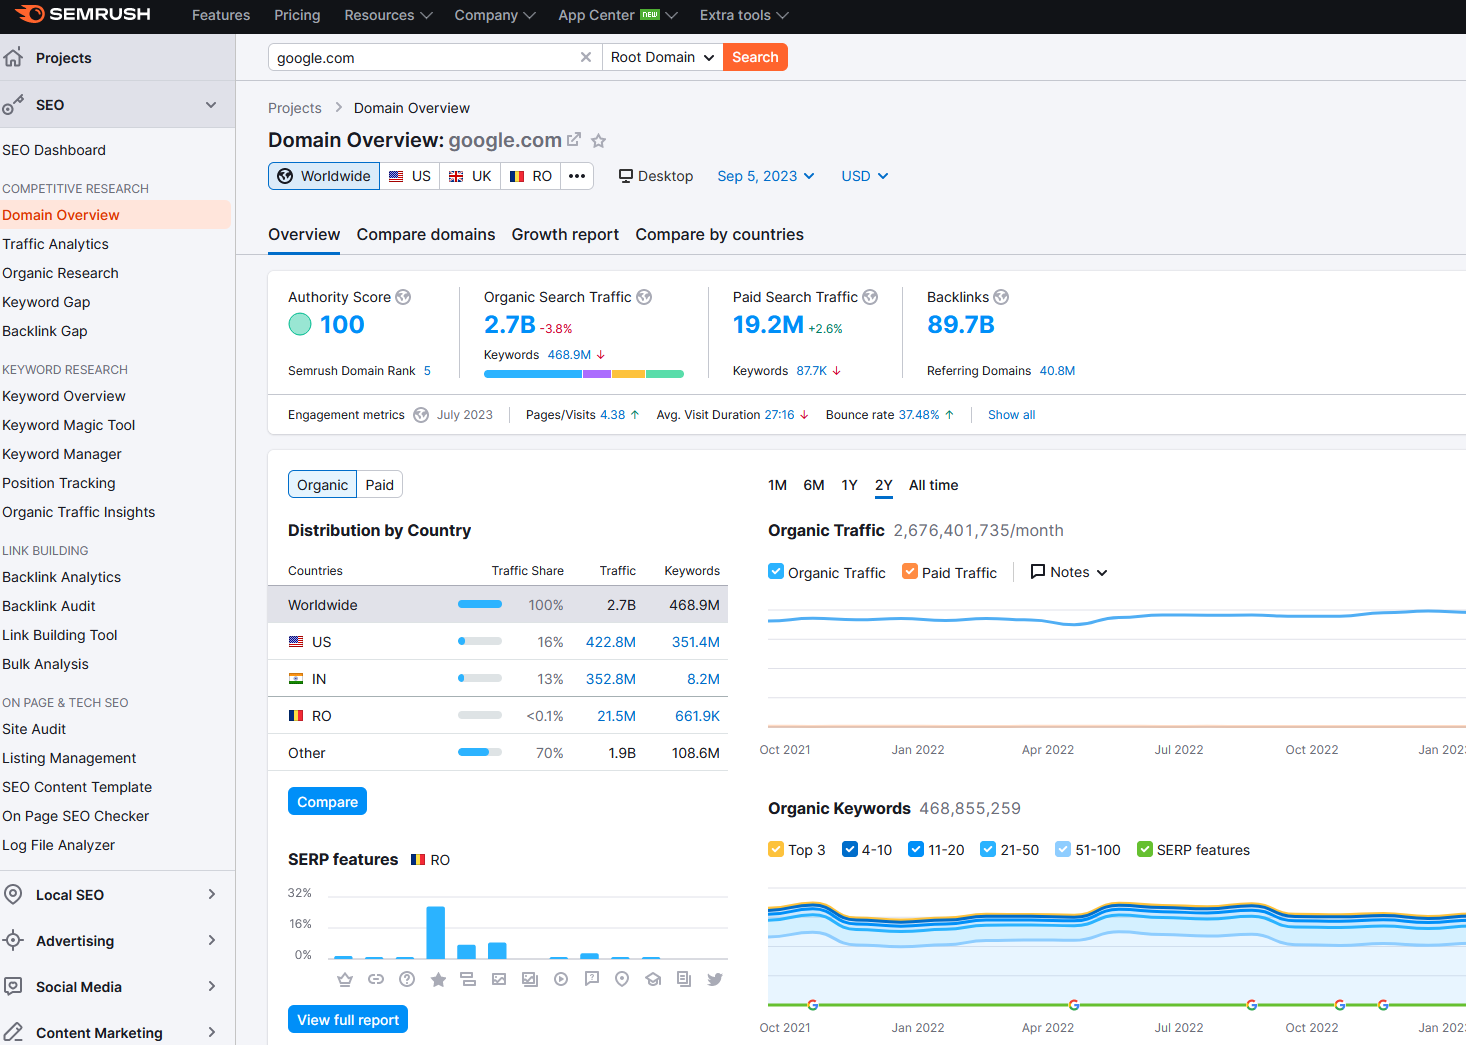This screenshot has height=1045, width=1466.
Task: Enable the Top 3 keywords checkbox
Action: coord(775,849)
